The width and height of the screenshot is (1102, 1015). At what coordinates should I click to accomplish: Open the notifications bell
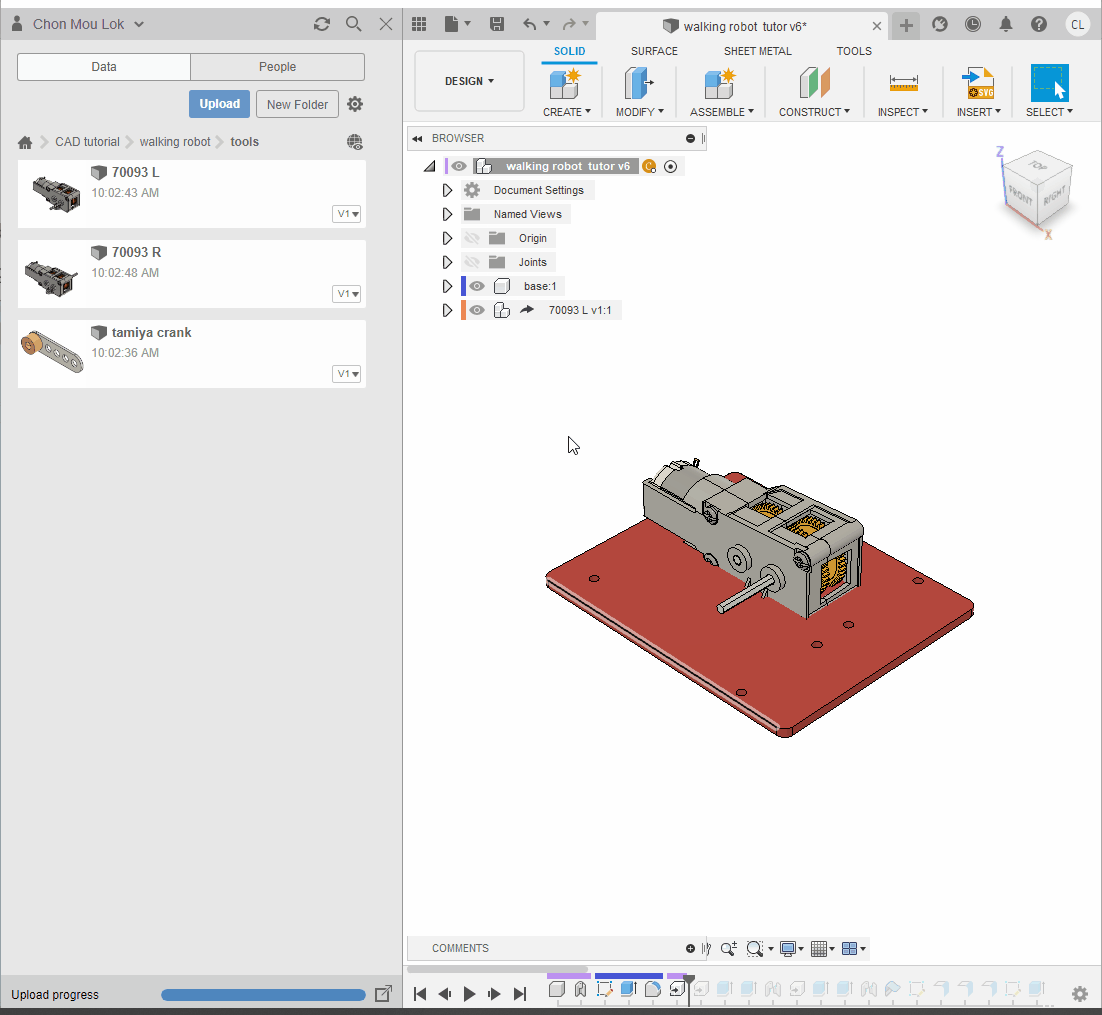click(x=1006, y=25)
